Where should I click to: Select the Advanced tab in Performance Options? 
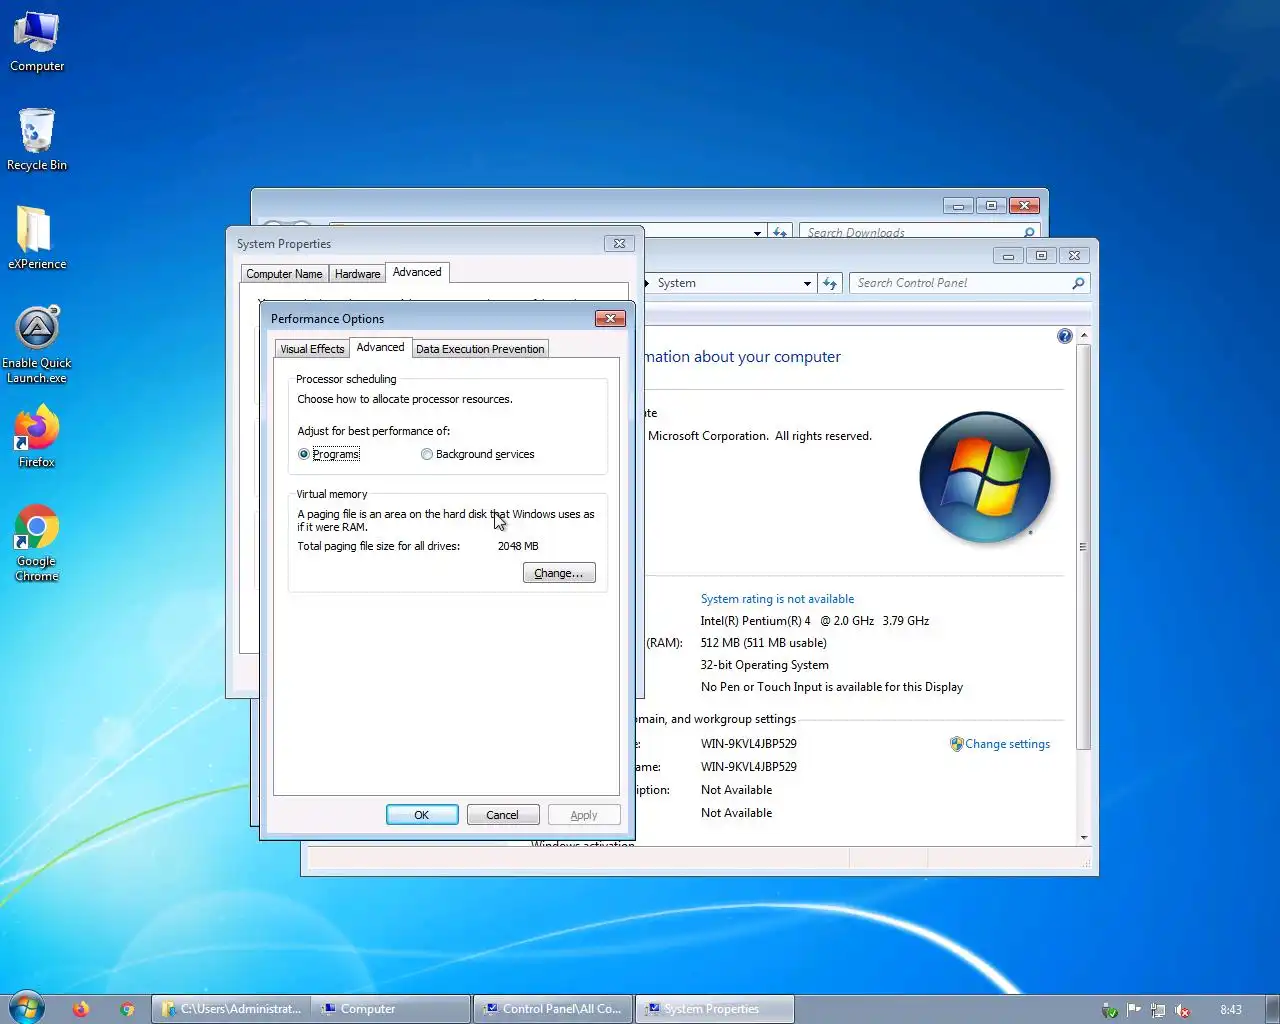(380, 347)
